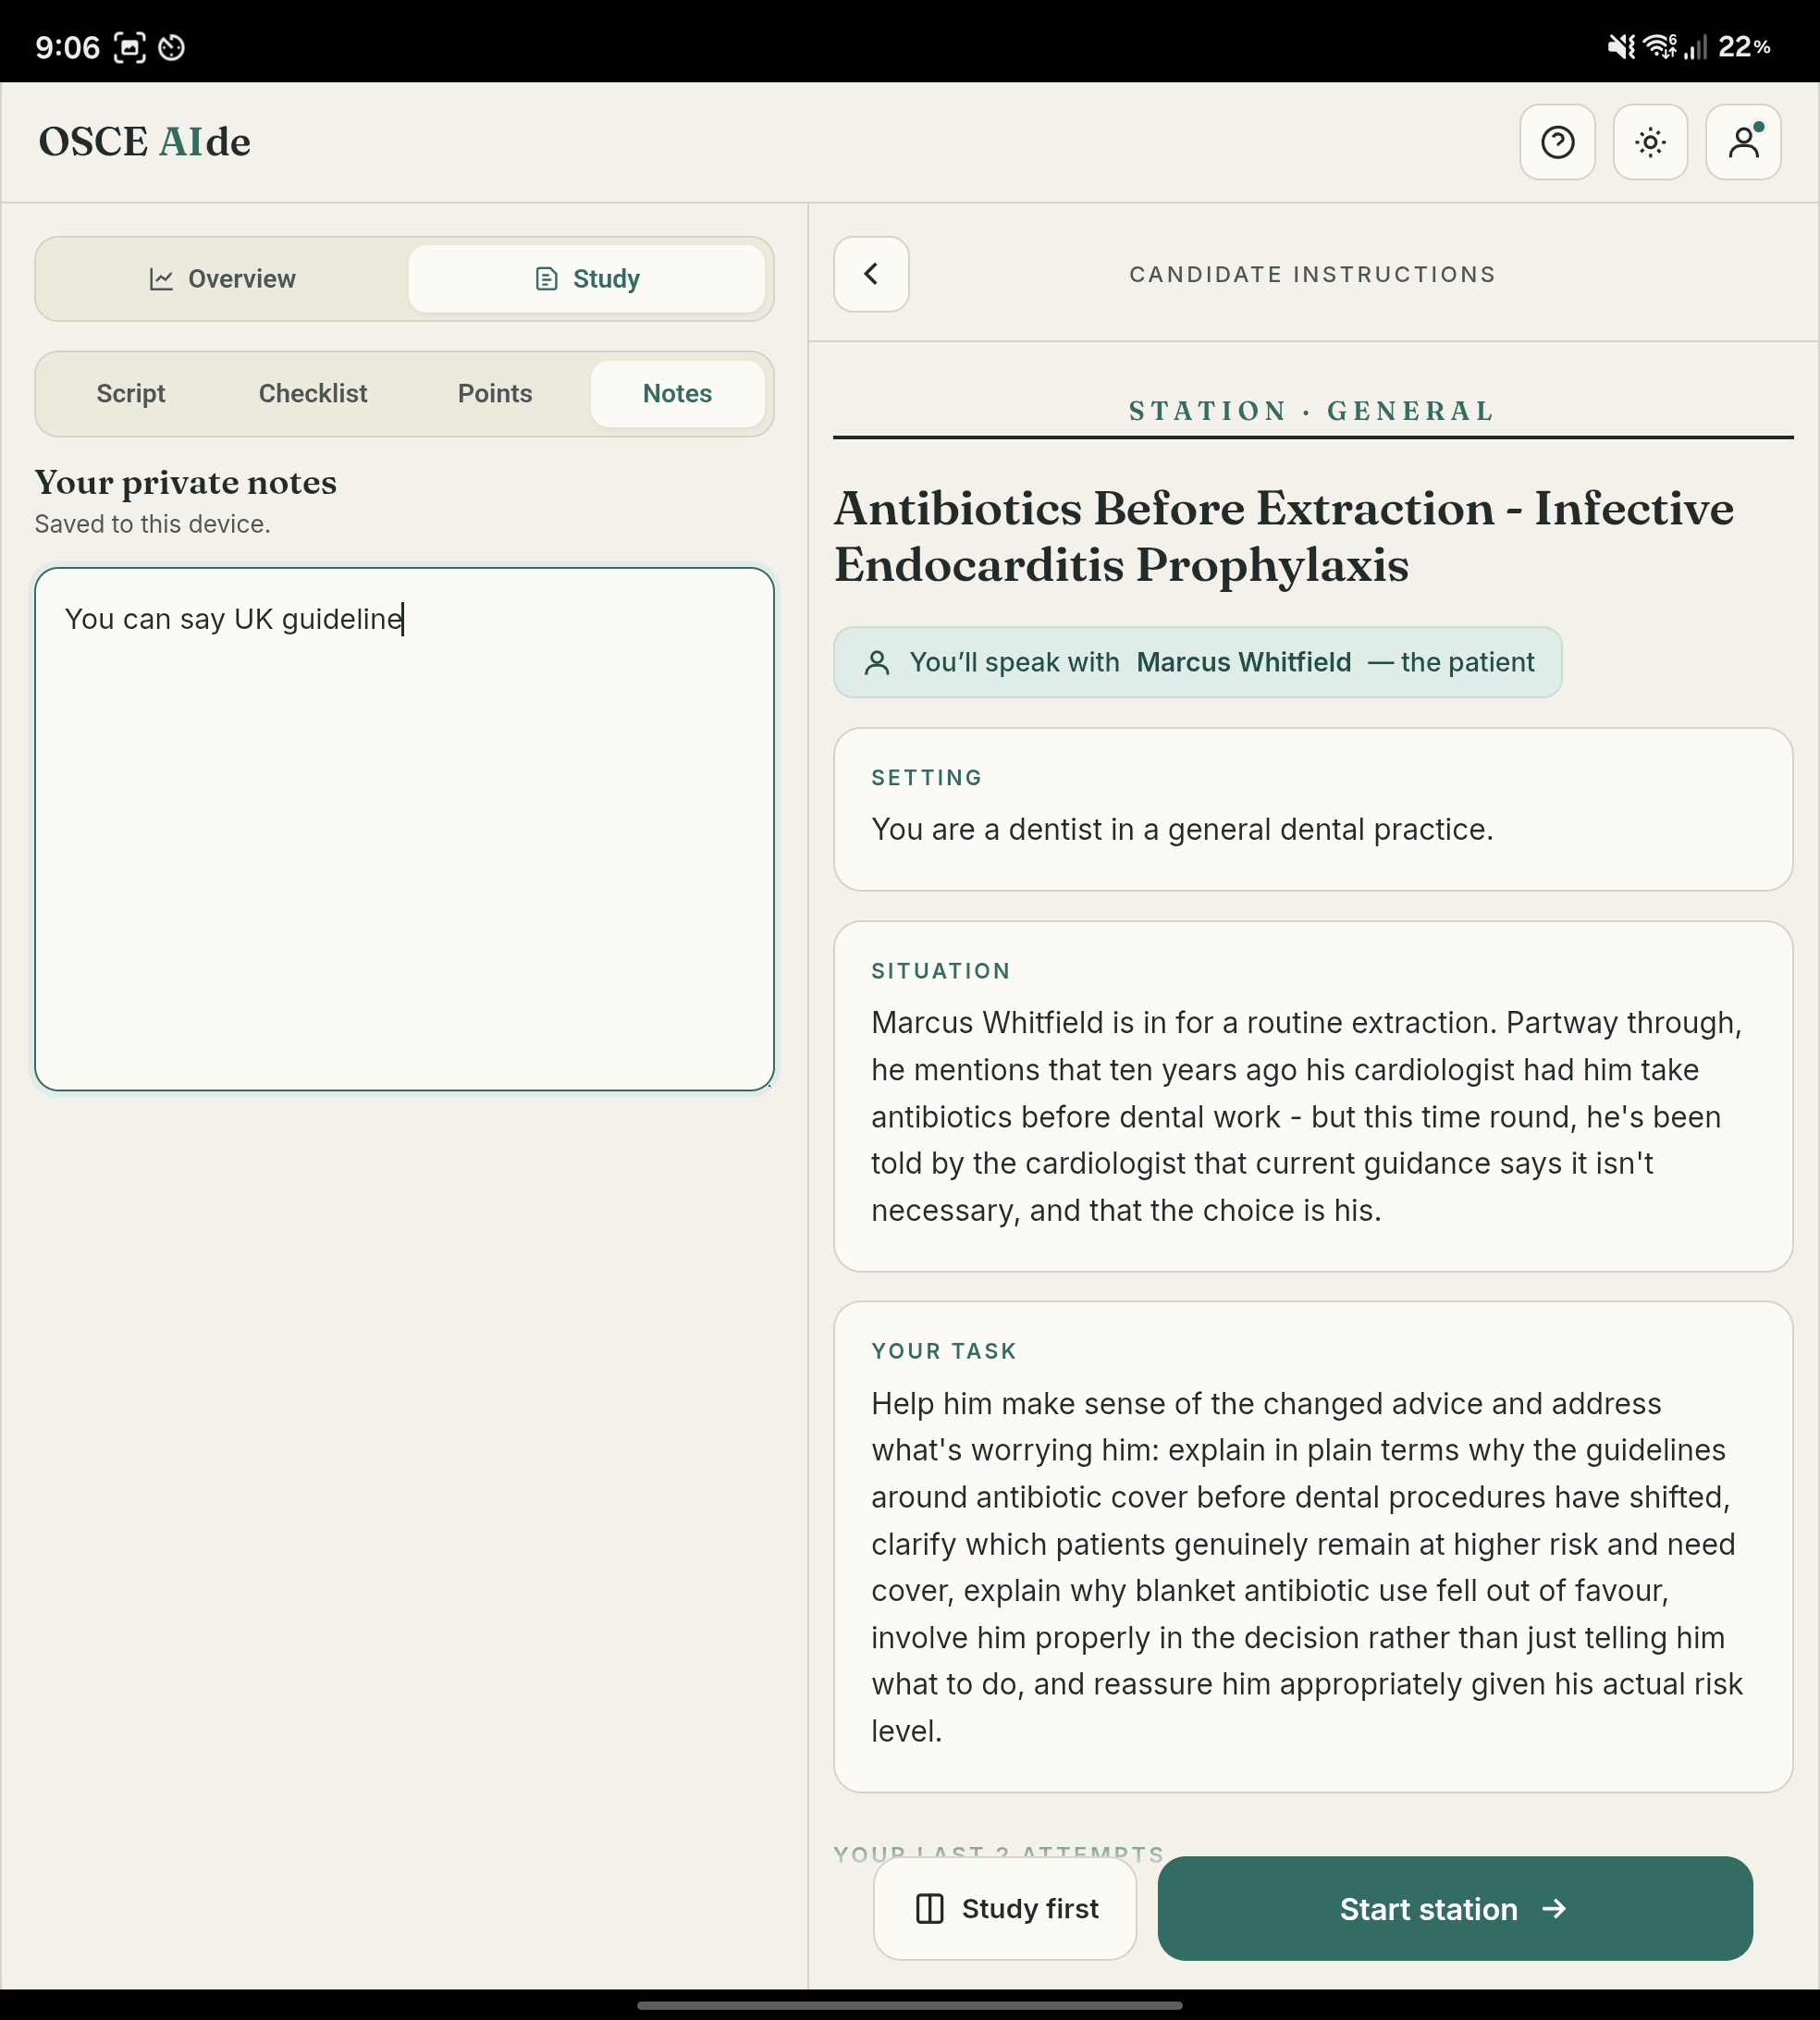Open the Points sub-tab
The image size is (1820, 2020).
pyautogui.click(x=495, y=394)
